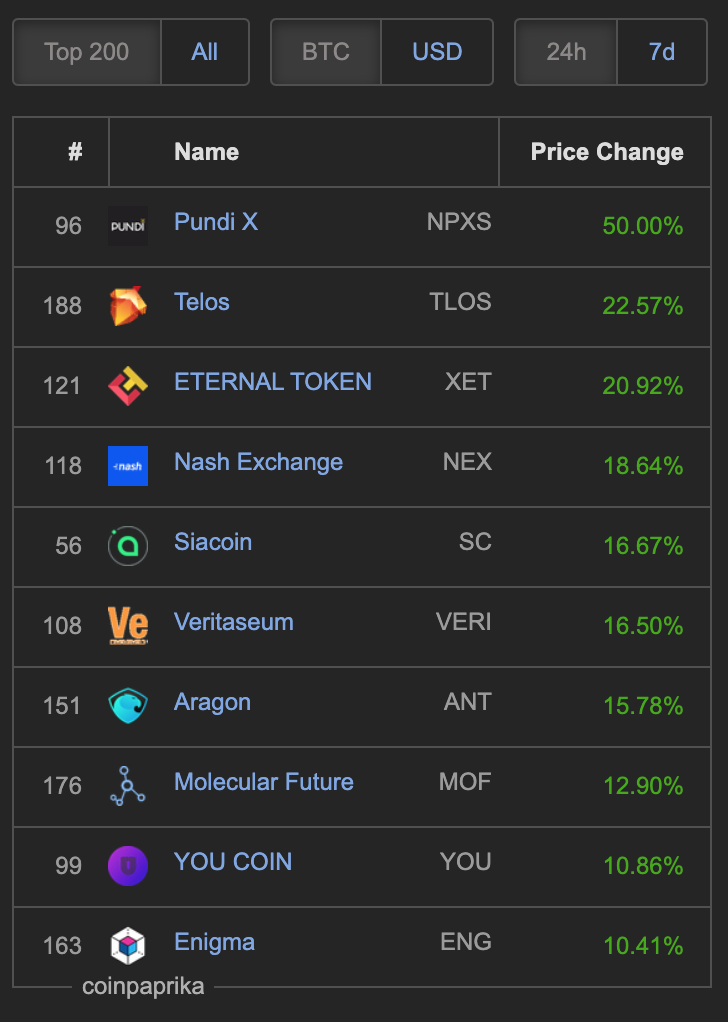Select the All coins filter
The image size is (728, 1022).
click(205, 52)
